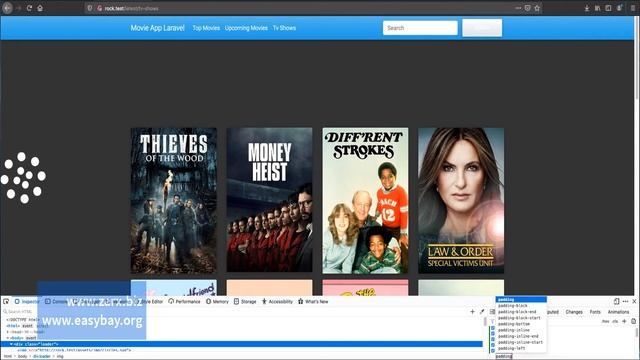The image size is (640, 360).
Task: Click into the page Search input
Action: click(x=420, y=28)
